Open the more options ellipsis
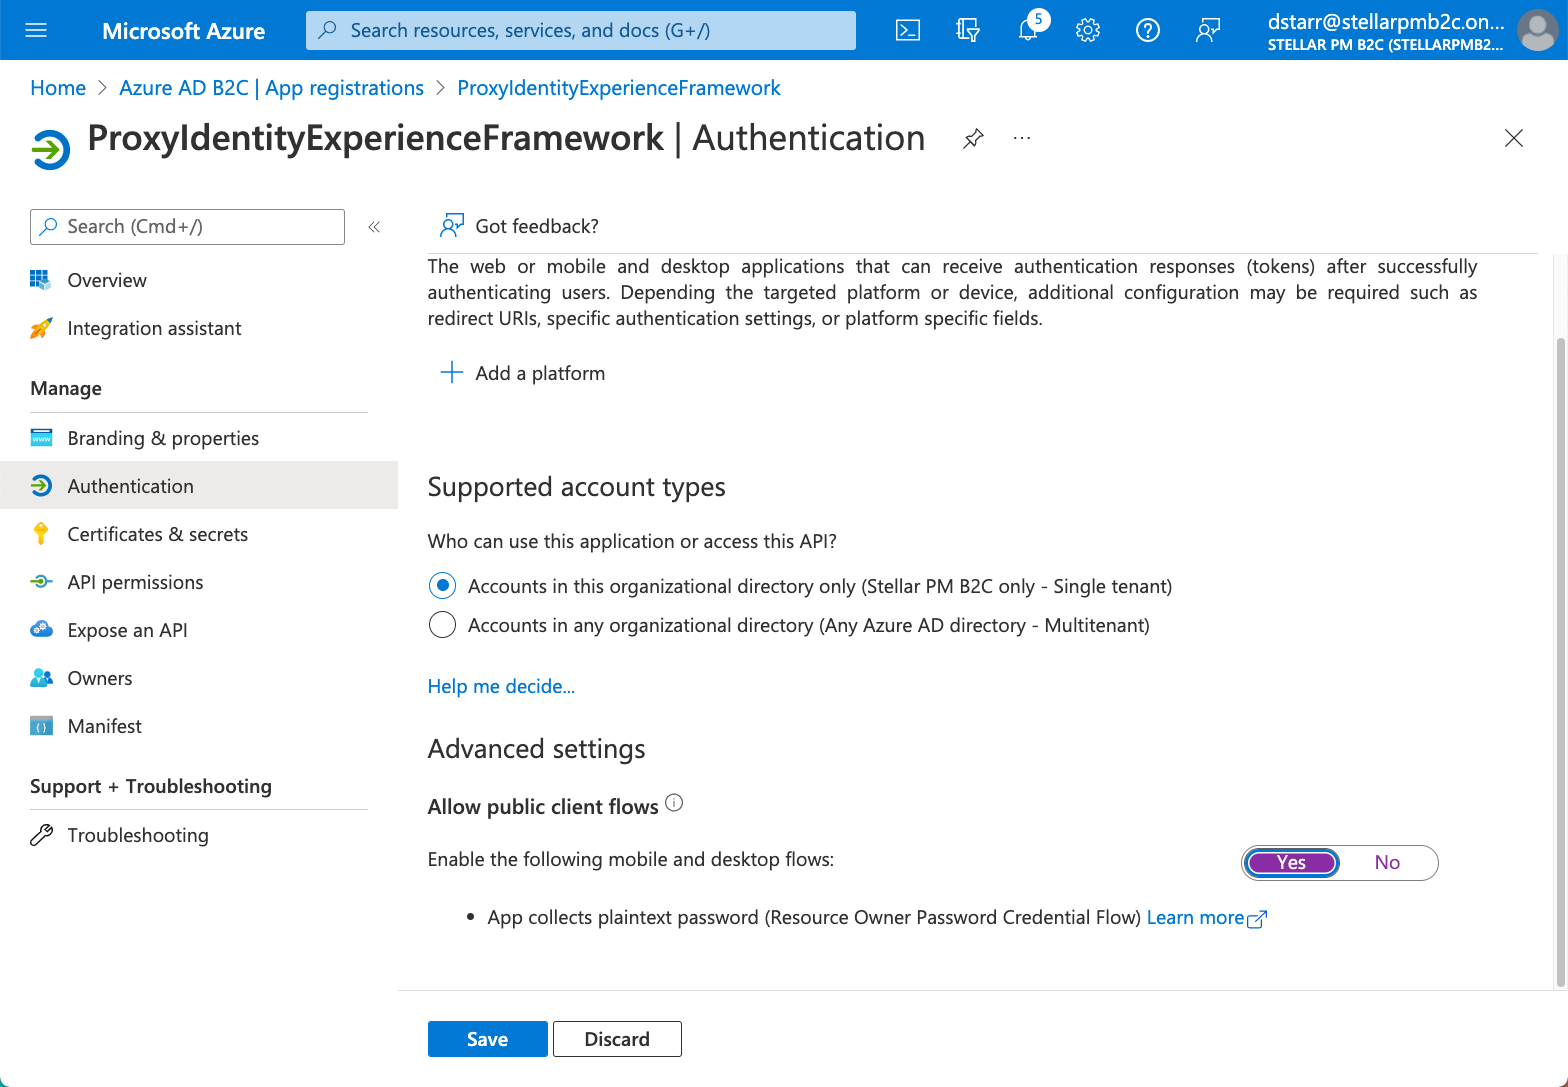Screen dimensions: 1568x1087 [x=1021, y=138]
